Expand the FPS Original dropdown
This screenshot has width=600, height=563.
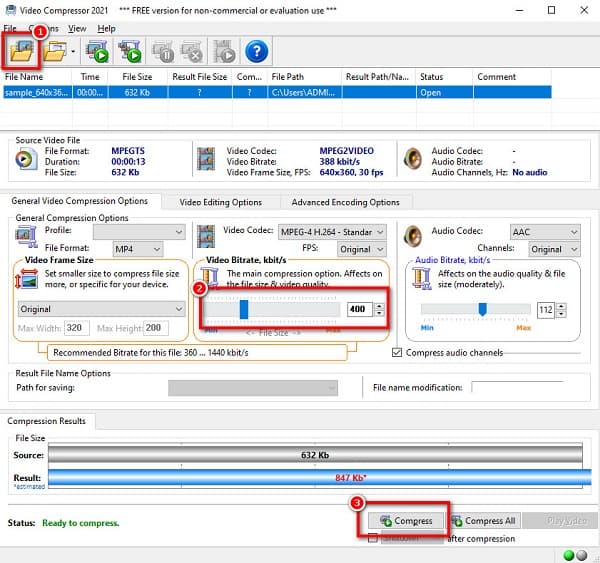pos(362,249)
